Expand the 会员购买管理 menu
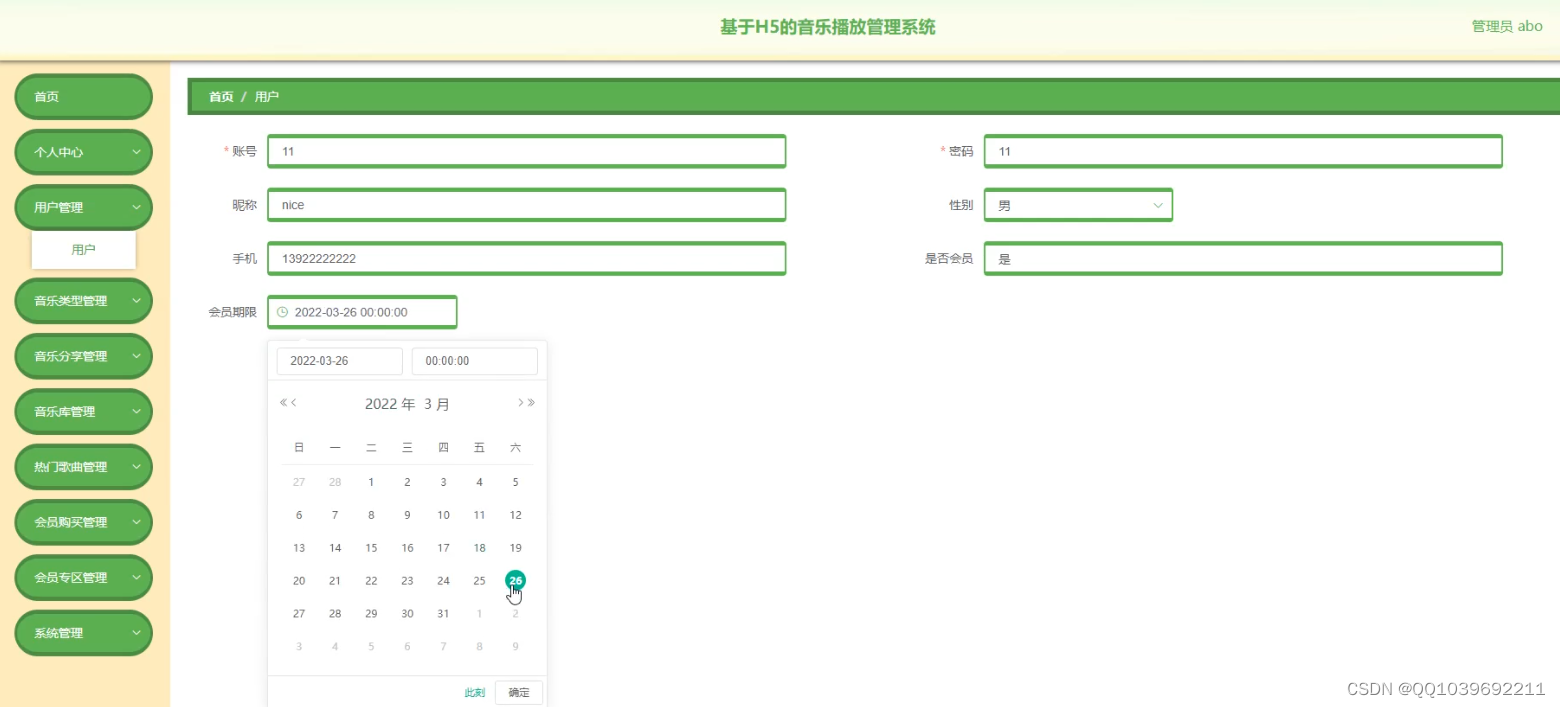1560x707 pixels. pos(83,522)
